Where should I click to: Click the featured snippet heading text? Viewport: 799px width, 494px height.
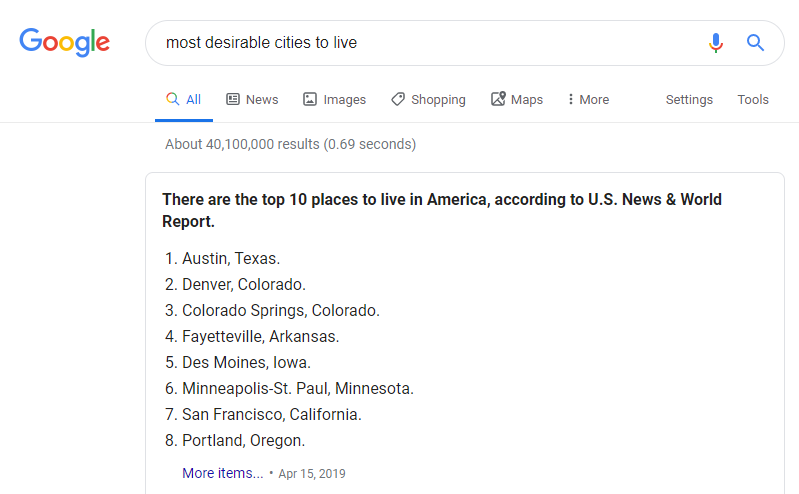(x=442, y=210)
